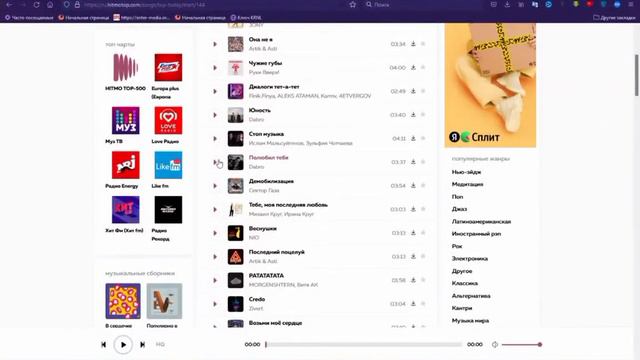Image resolution: width=640 pixels, height=360 pixels.
Task: Play the track Веснушки
Action: [215, 233]
